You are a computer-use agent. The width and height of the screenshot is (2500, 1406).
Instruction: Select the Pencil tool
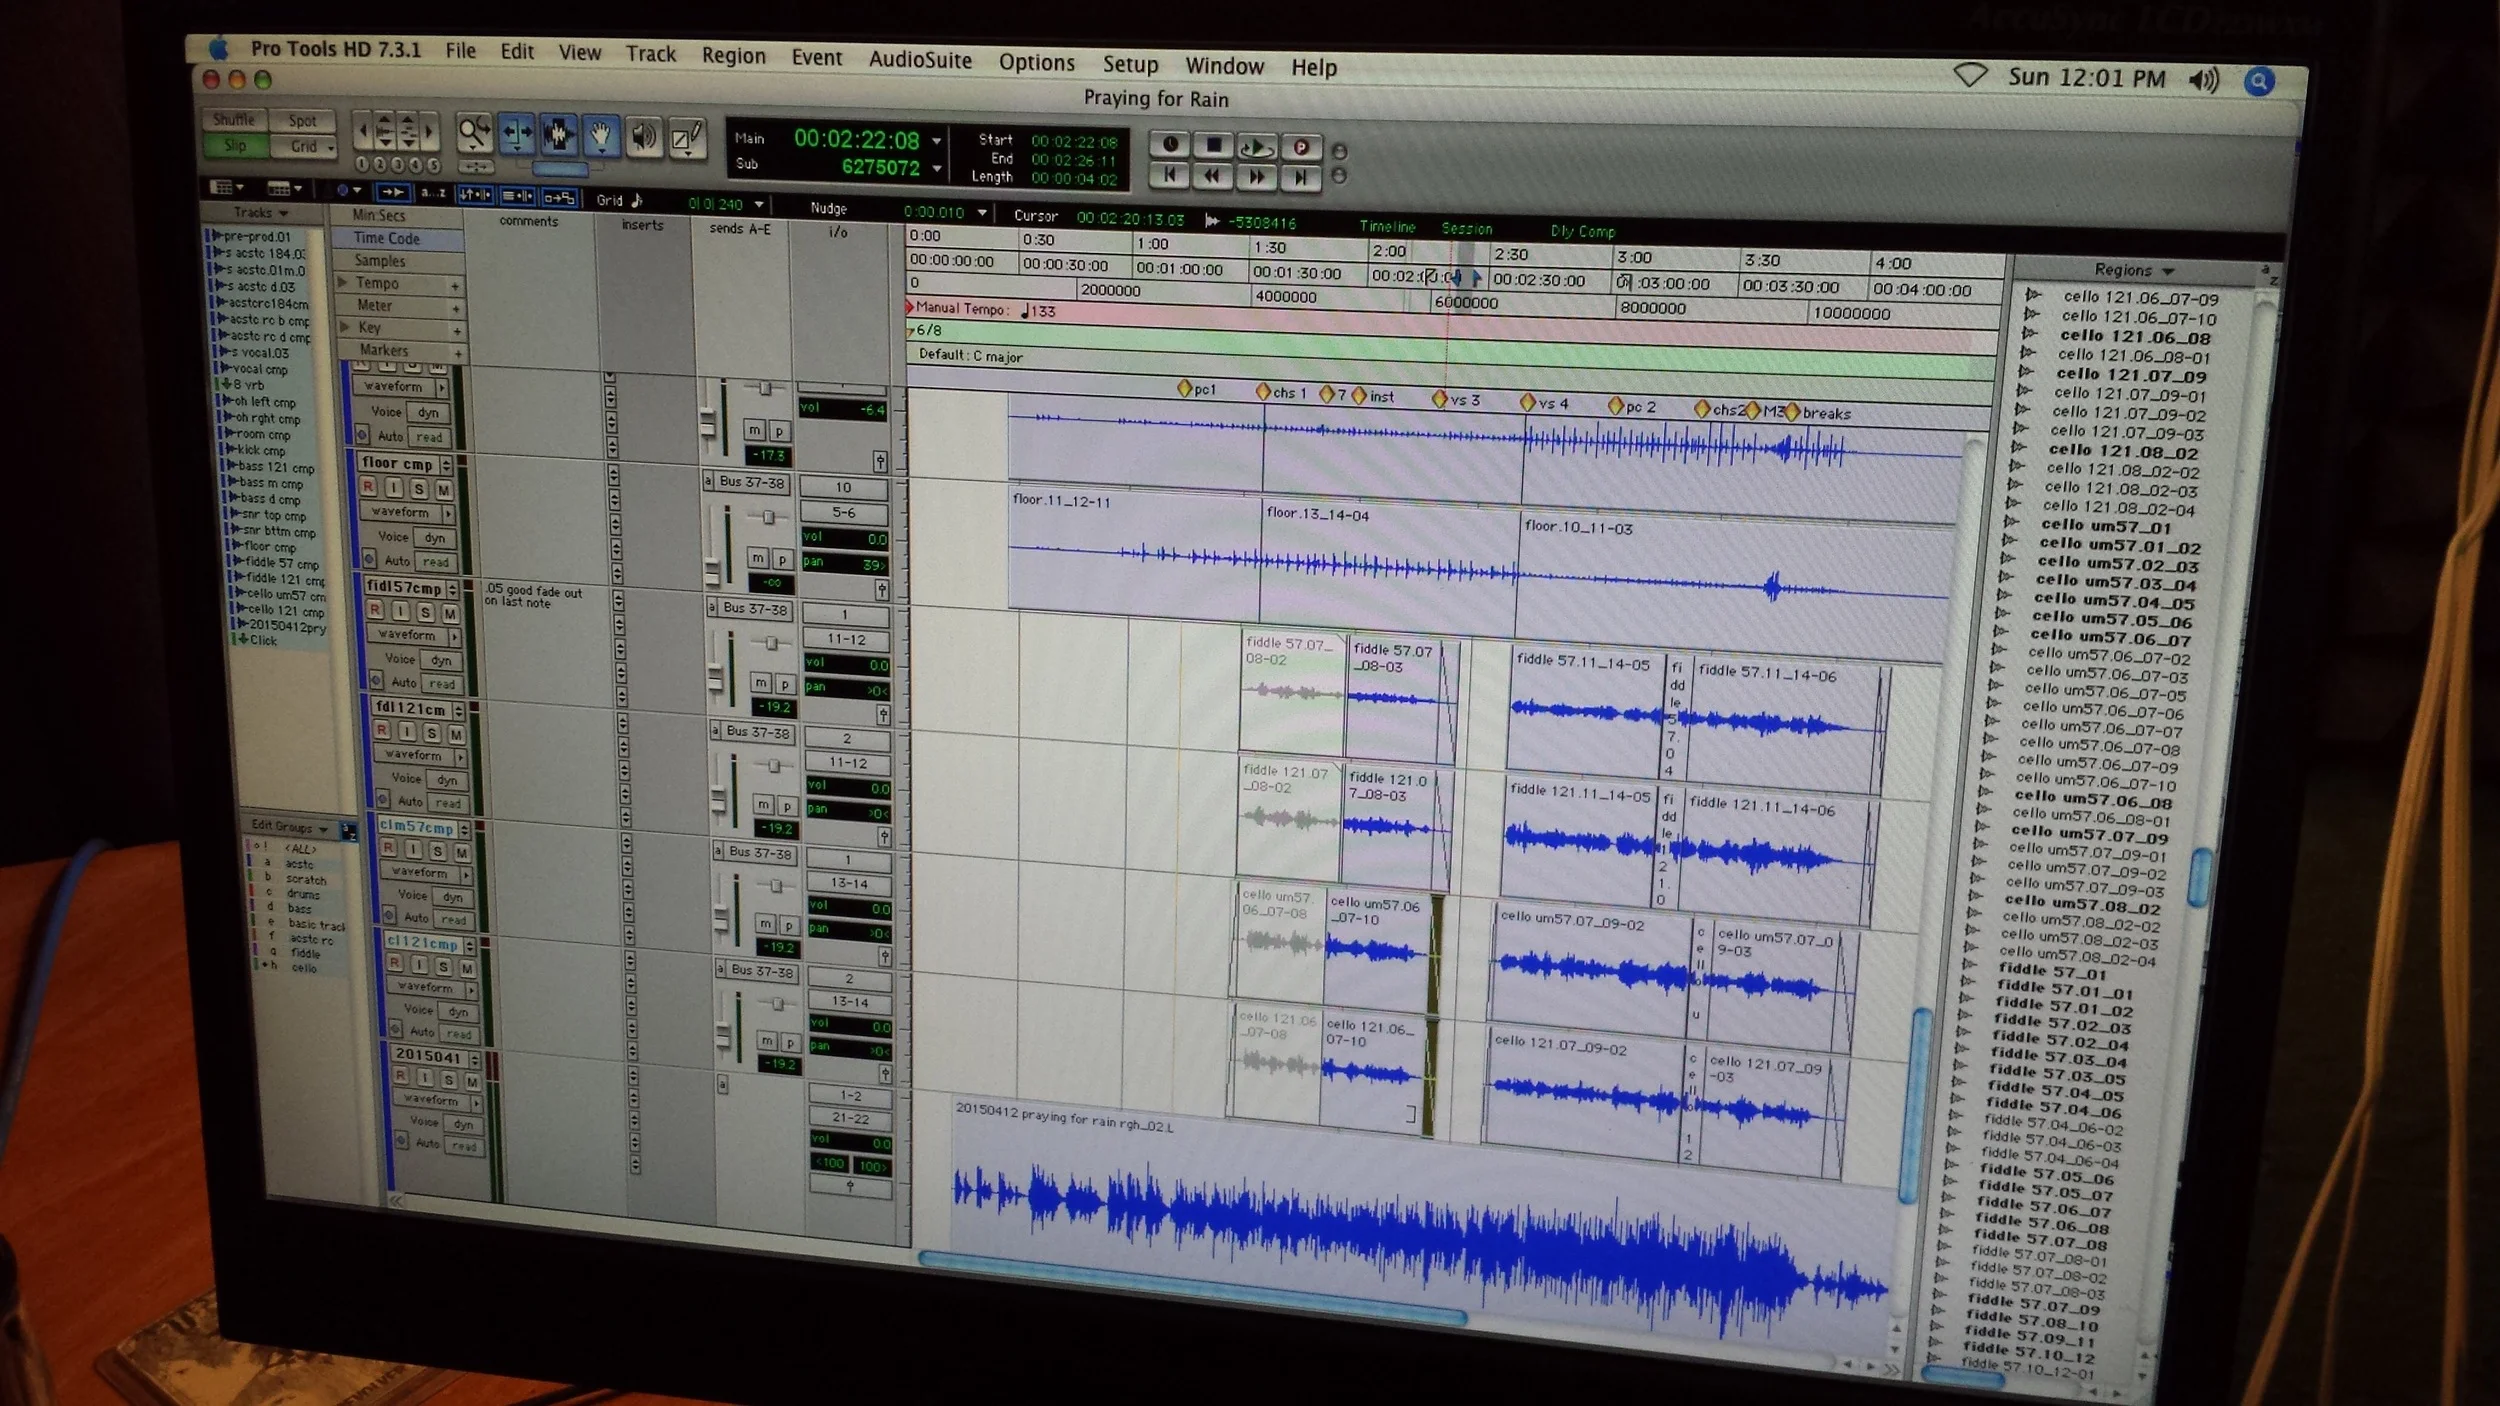[687, 138]
